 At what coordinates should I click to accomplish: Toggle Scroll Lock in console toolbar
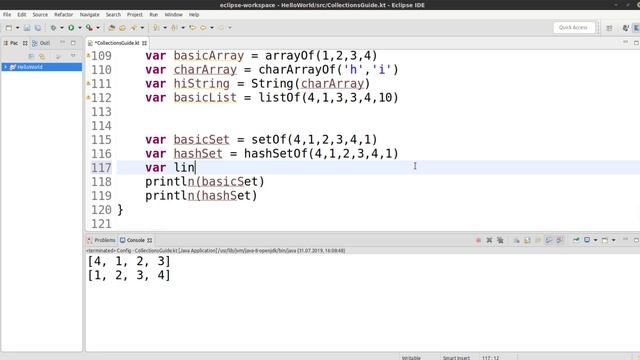pos(527,240)
